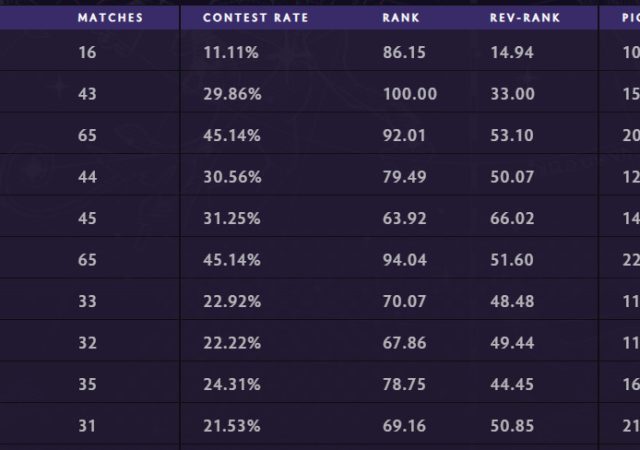The image size is (640, 450).
Task: Click the 92.01 rank cell
Action: coord(403,135)
